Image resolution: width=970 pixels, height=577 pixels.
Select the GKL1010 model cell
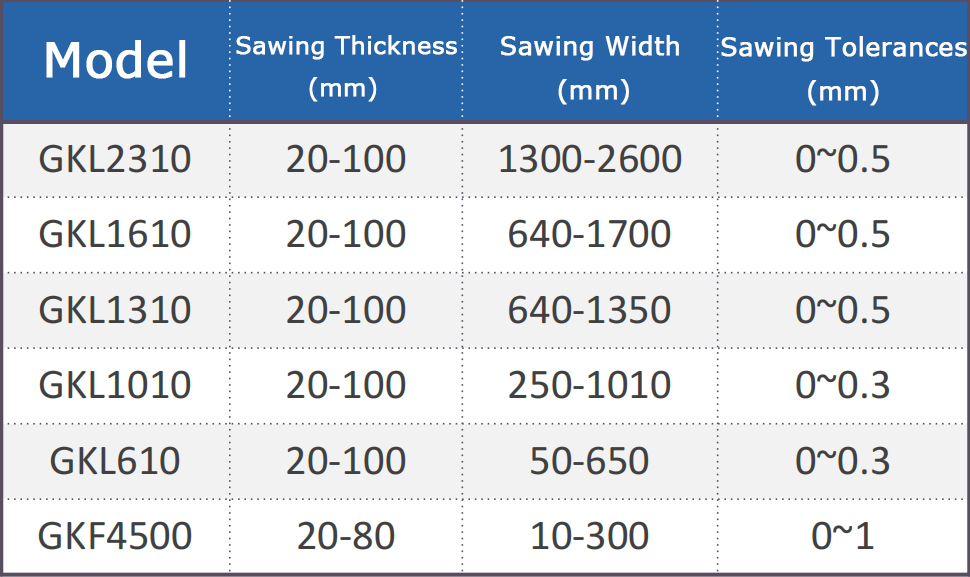(x=115, y=385)
